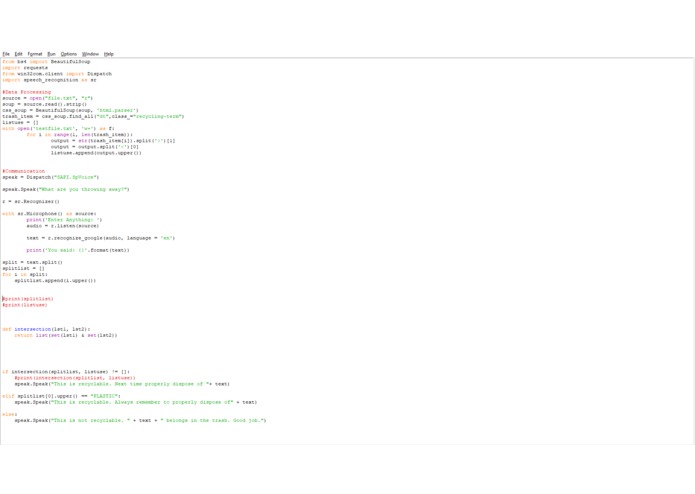Viewport: 695px width, 494px height.
Task: Click the 'This is not recyclable' Speak line
Action: point(141,420)
